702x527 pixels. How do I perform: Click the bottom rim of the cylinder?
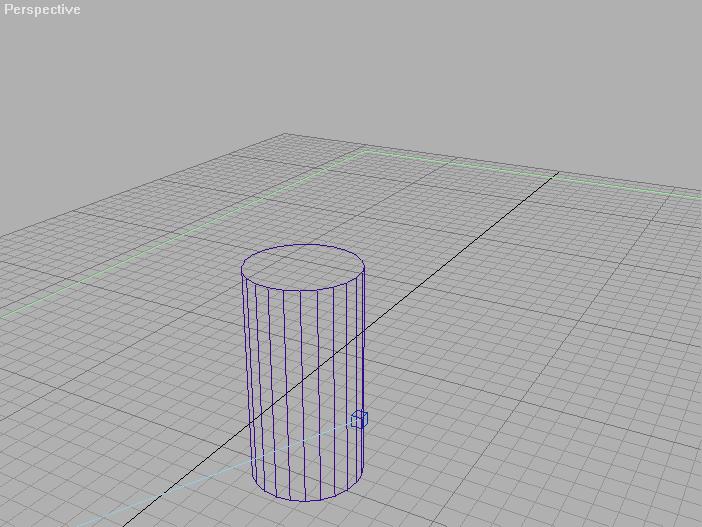coord(305,499)
